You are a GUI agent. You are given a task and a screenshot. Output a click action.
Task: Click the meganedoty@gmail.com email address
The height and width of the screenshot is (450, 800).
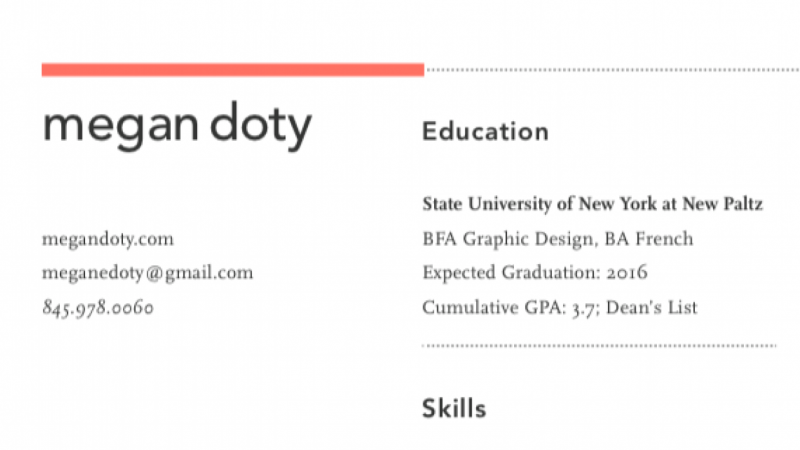(x=147, y=273)
